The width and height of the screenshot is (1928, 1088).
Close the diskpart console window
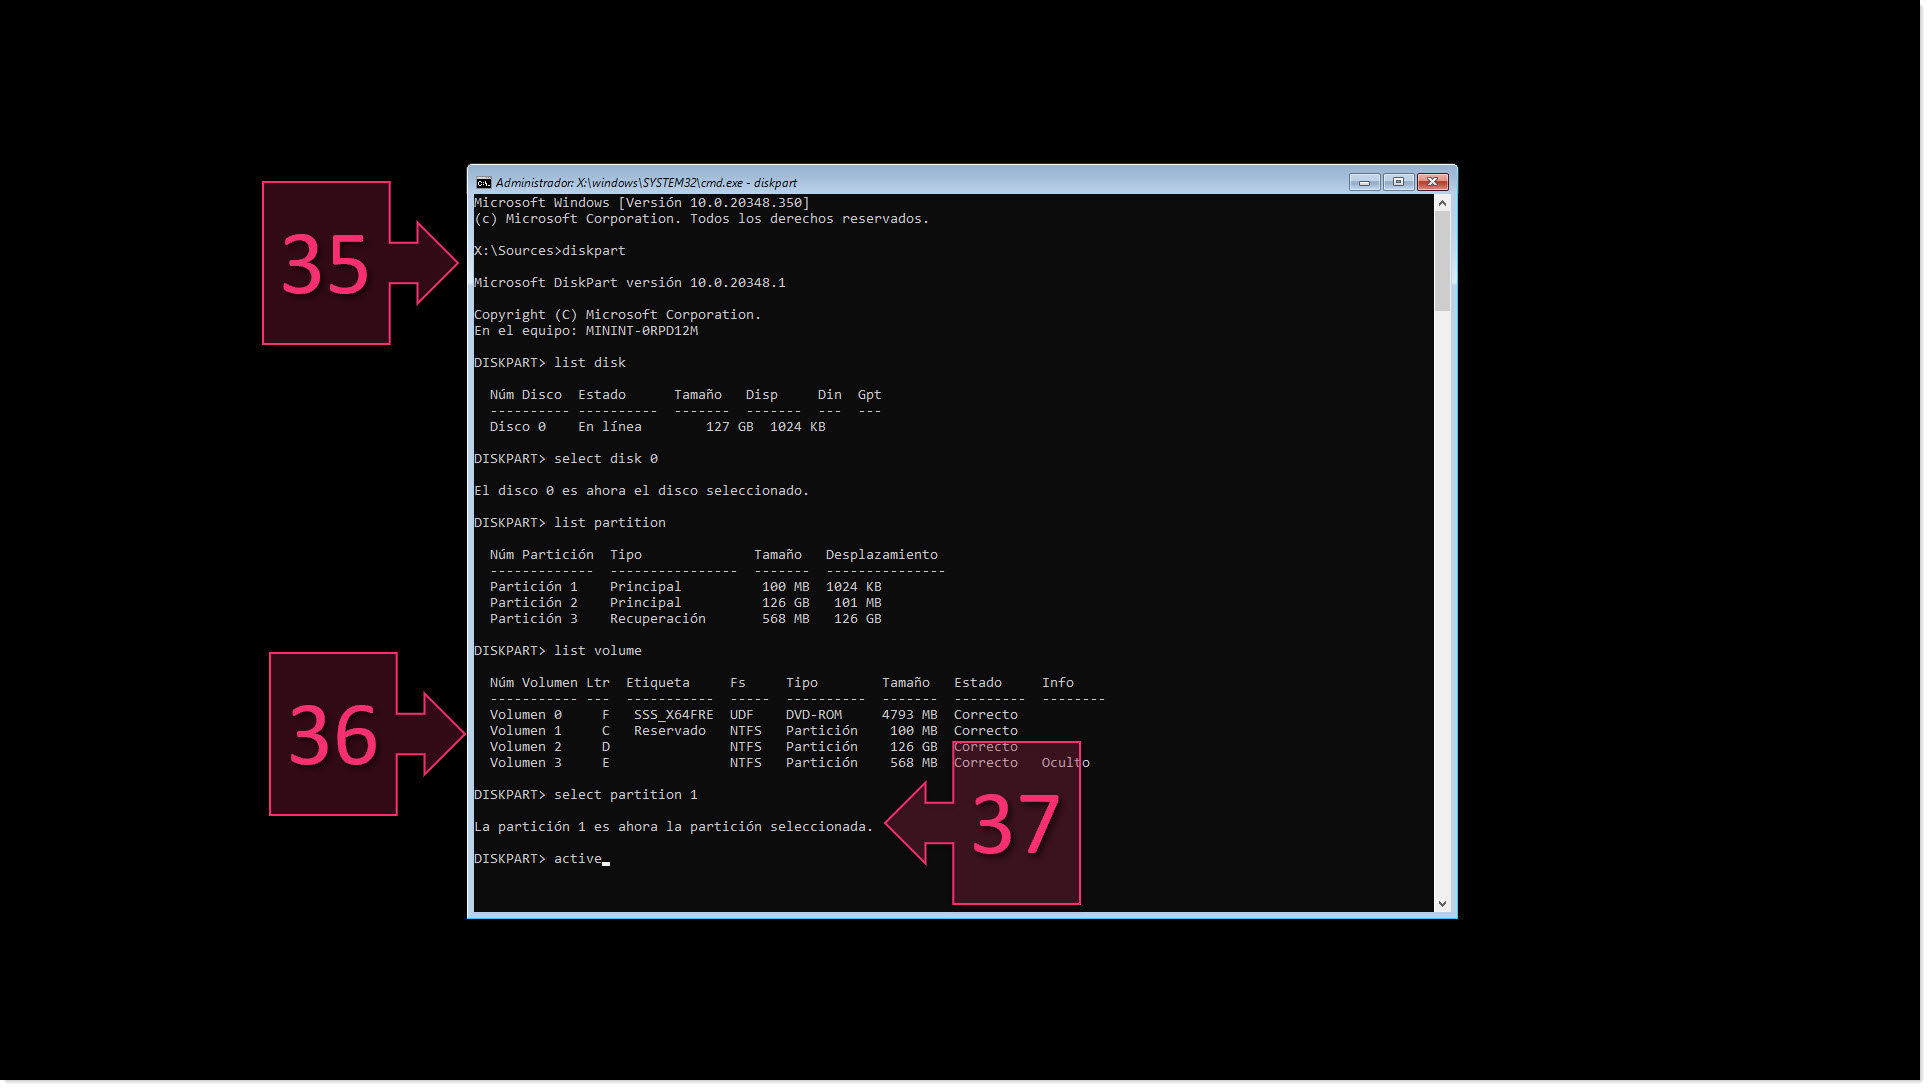(x=1432, y=182)
